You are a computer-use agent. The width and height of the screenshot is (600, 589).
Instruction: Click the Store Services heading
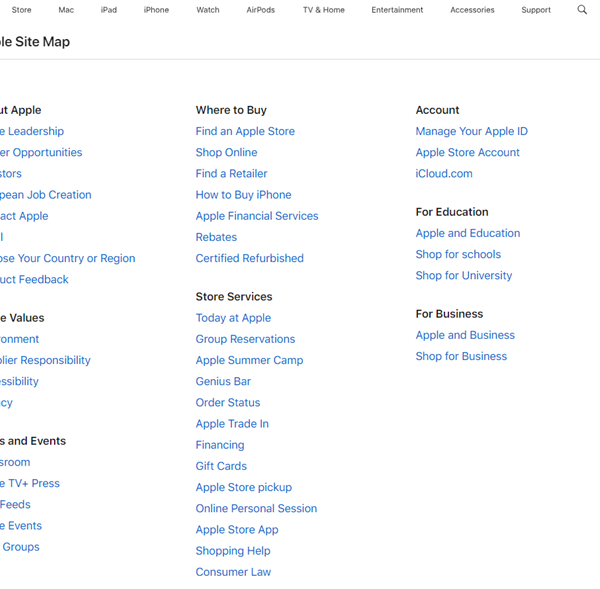pyautogui.click(x=234, y=297)
